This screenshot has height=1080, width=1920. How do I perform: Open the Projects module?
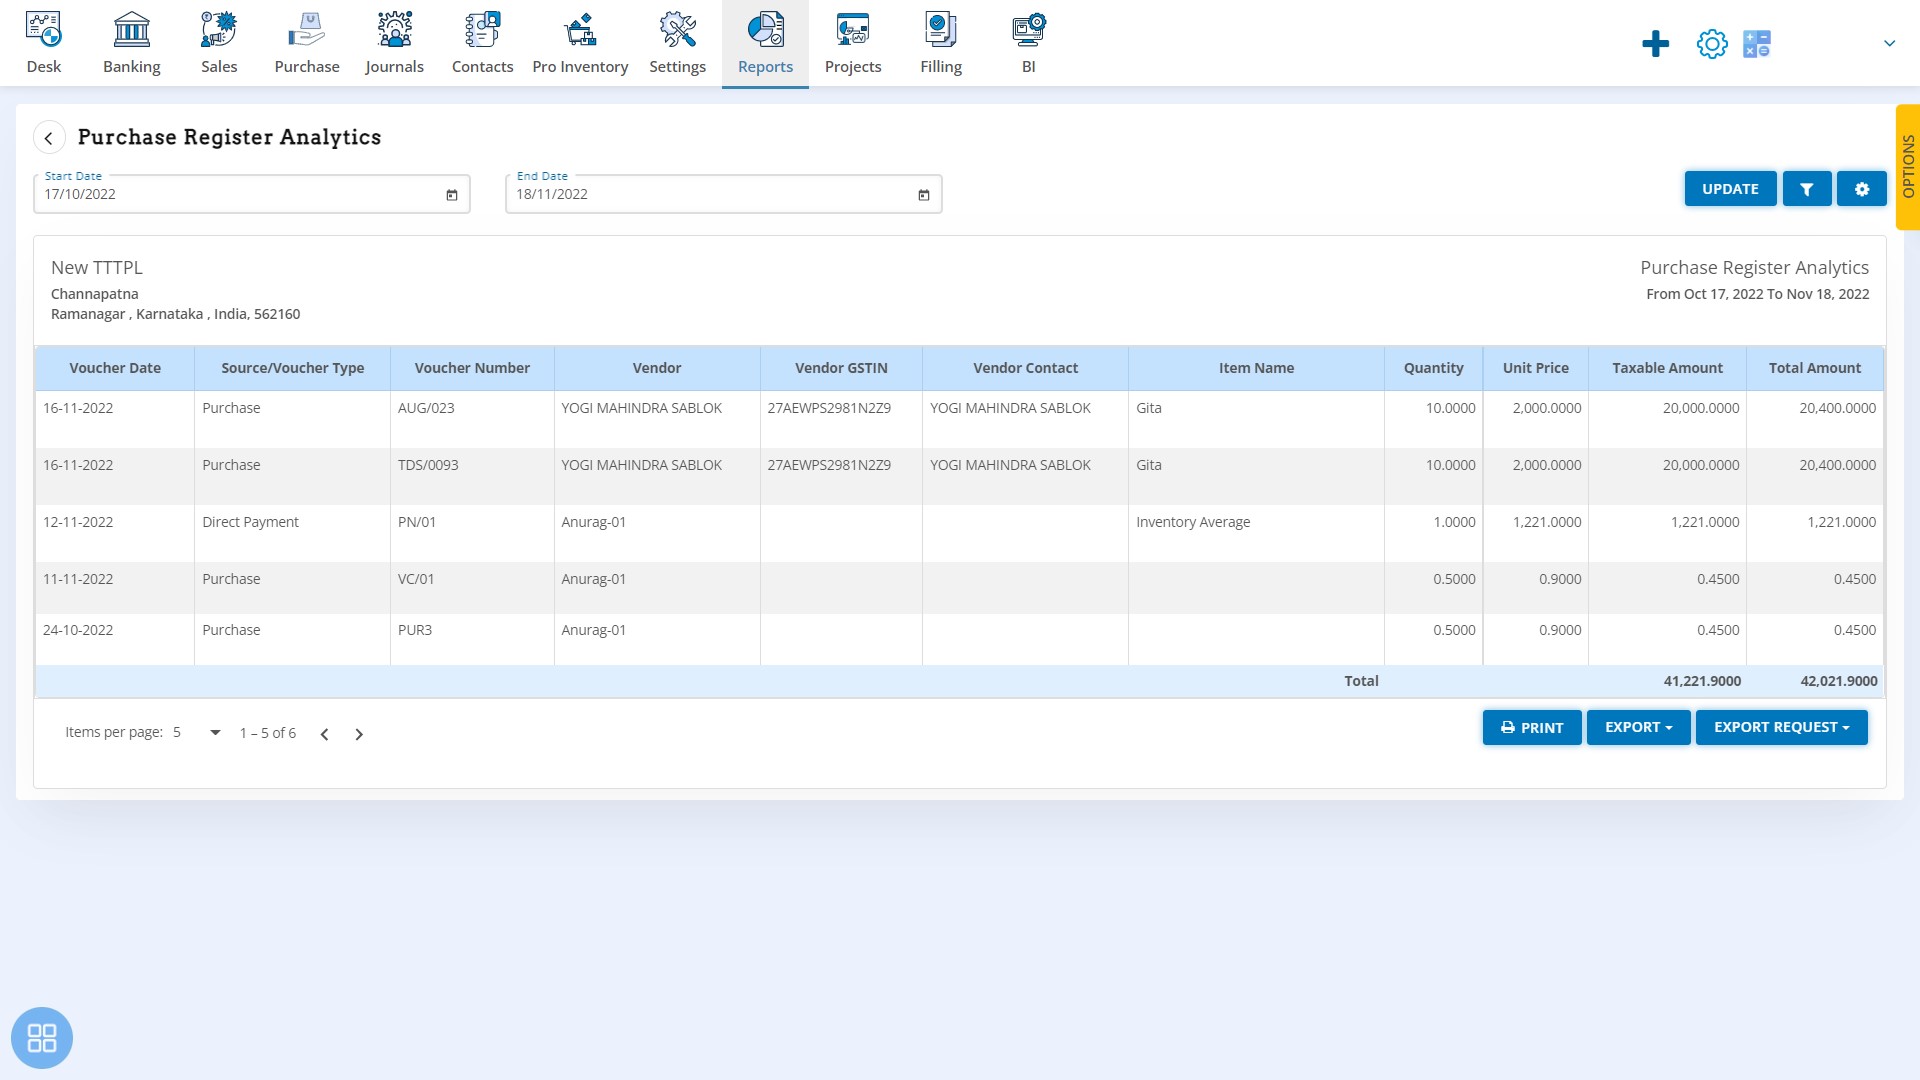pyautogui.click(x=853, y=44)
